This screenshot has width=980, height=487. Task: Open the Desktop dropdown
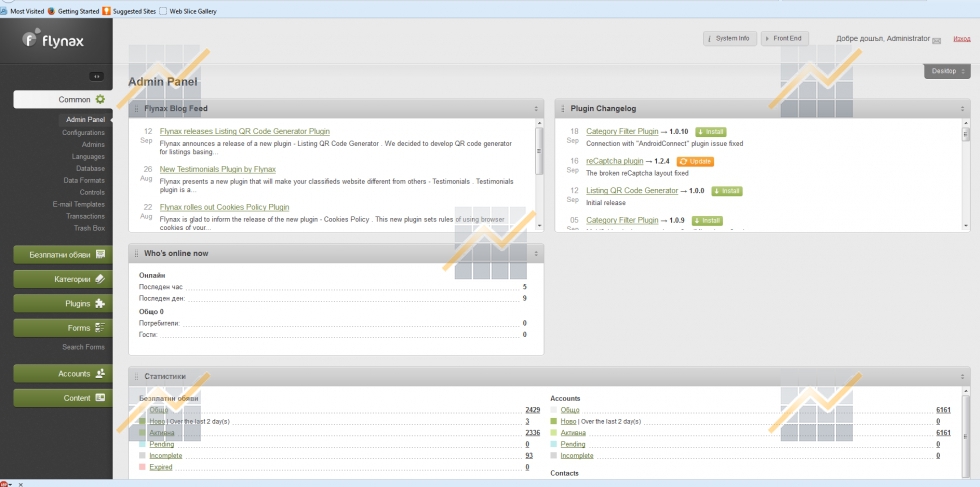click(948, 71)
